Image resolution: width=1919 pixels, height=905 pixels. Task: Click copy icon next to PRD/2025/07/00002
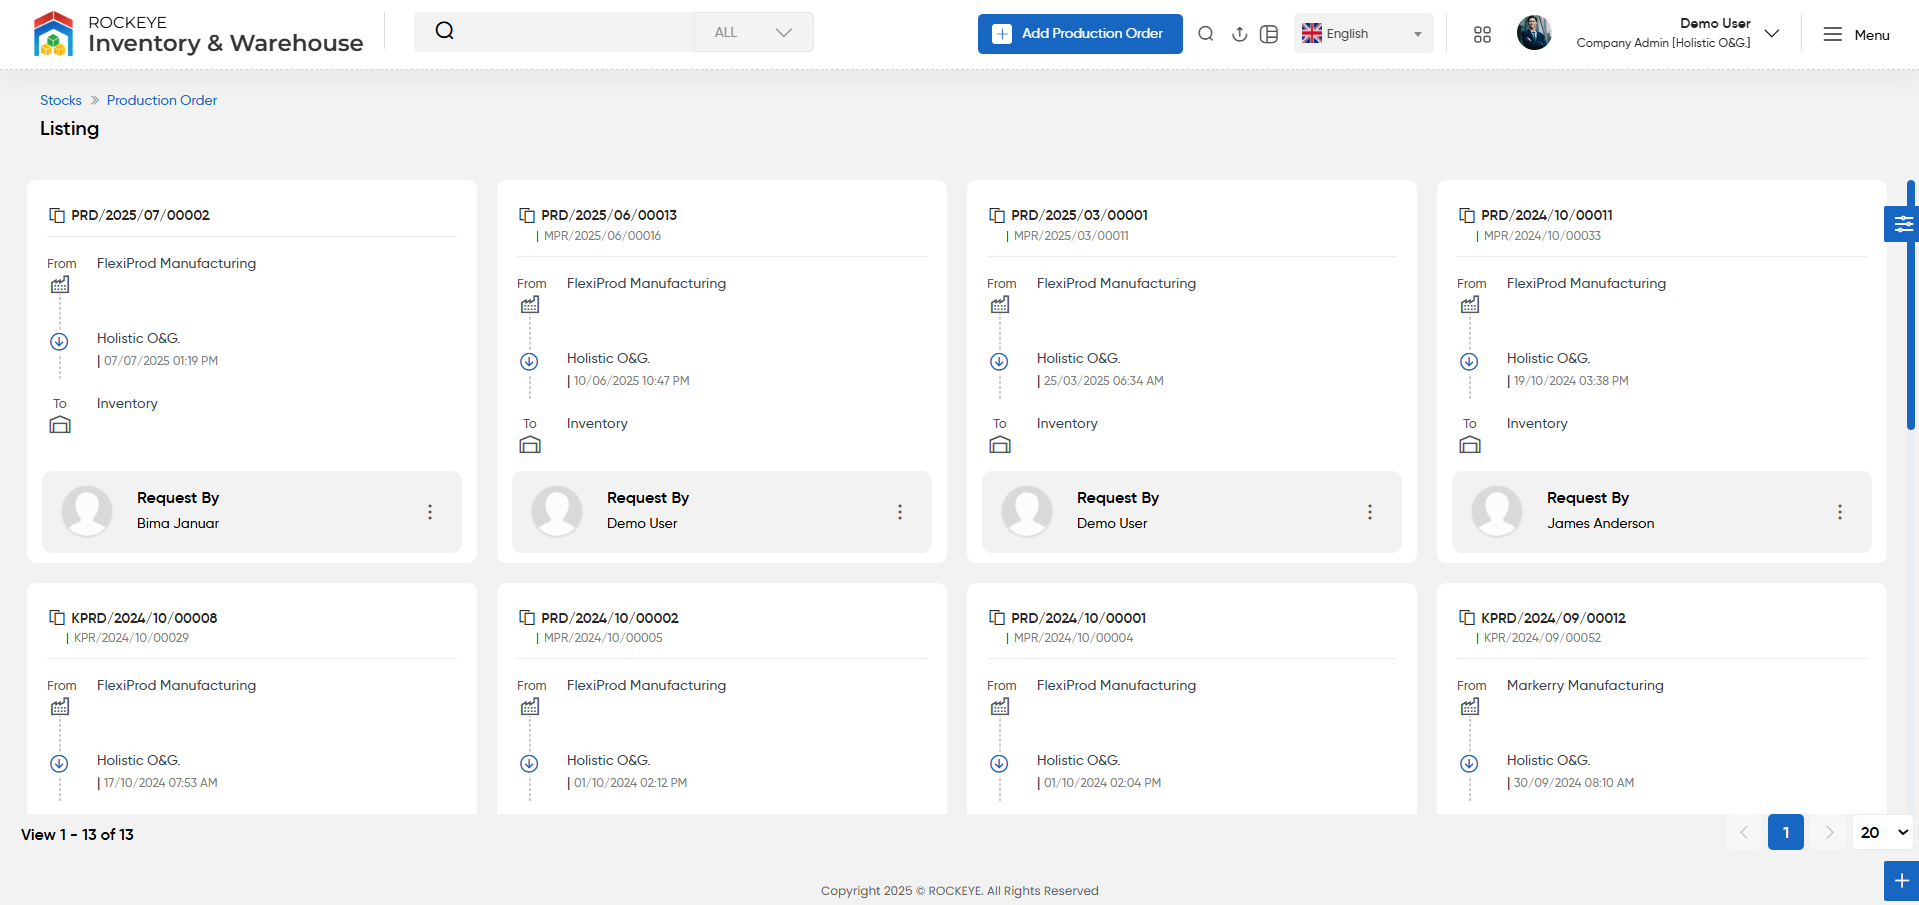coord(57,215)
